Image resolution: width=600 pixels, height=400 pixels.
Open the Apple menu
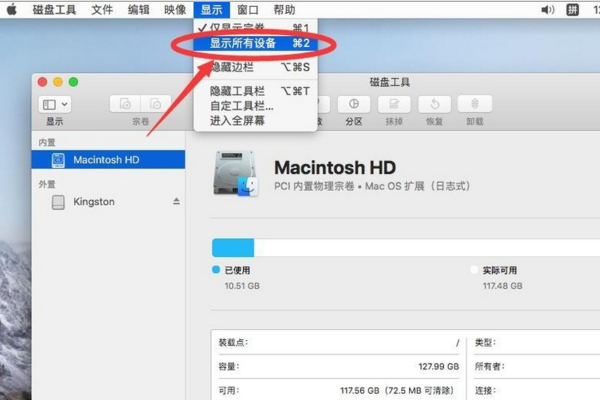point(12,9)
